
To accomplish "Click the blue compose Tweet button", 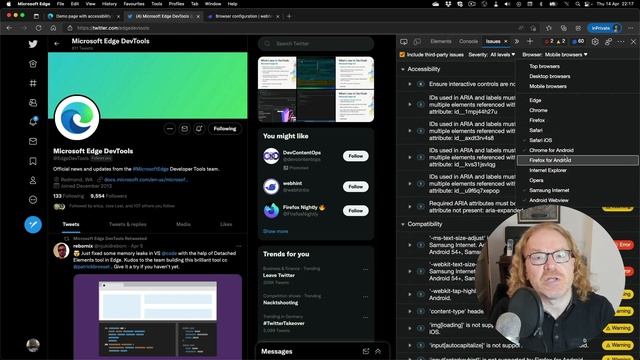I will pos(33,224).
